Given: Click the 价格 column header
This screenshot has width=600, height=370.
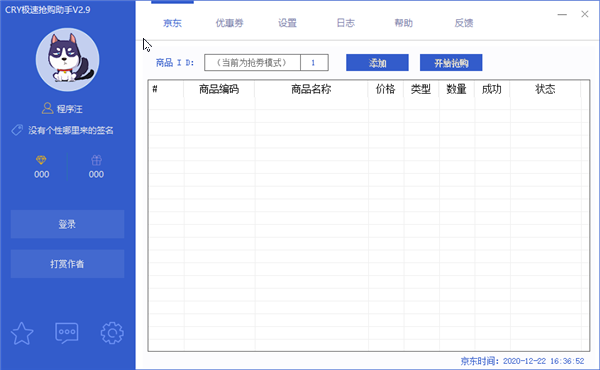Looking at the screenshot, I should click(x=385, y=89).
